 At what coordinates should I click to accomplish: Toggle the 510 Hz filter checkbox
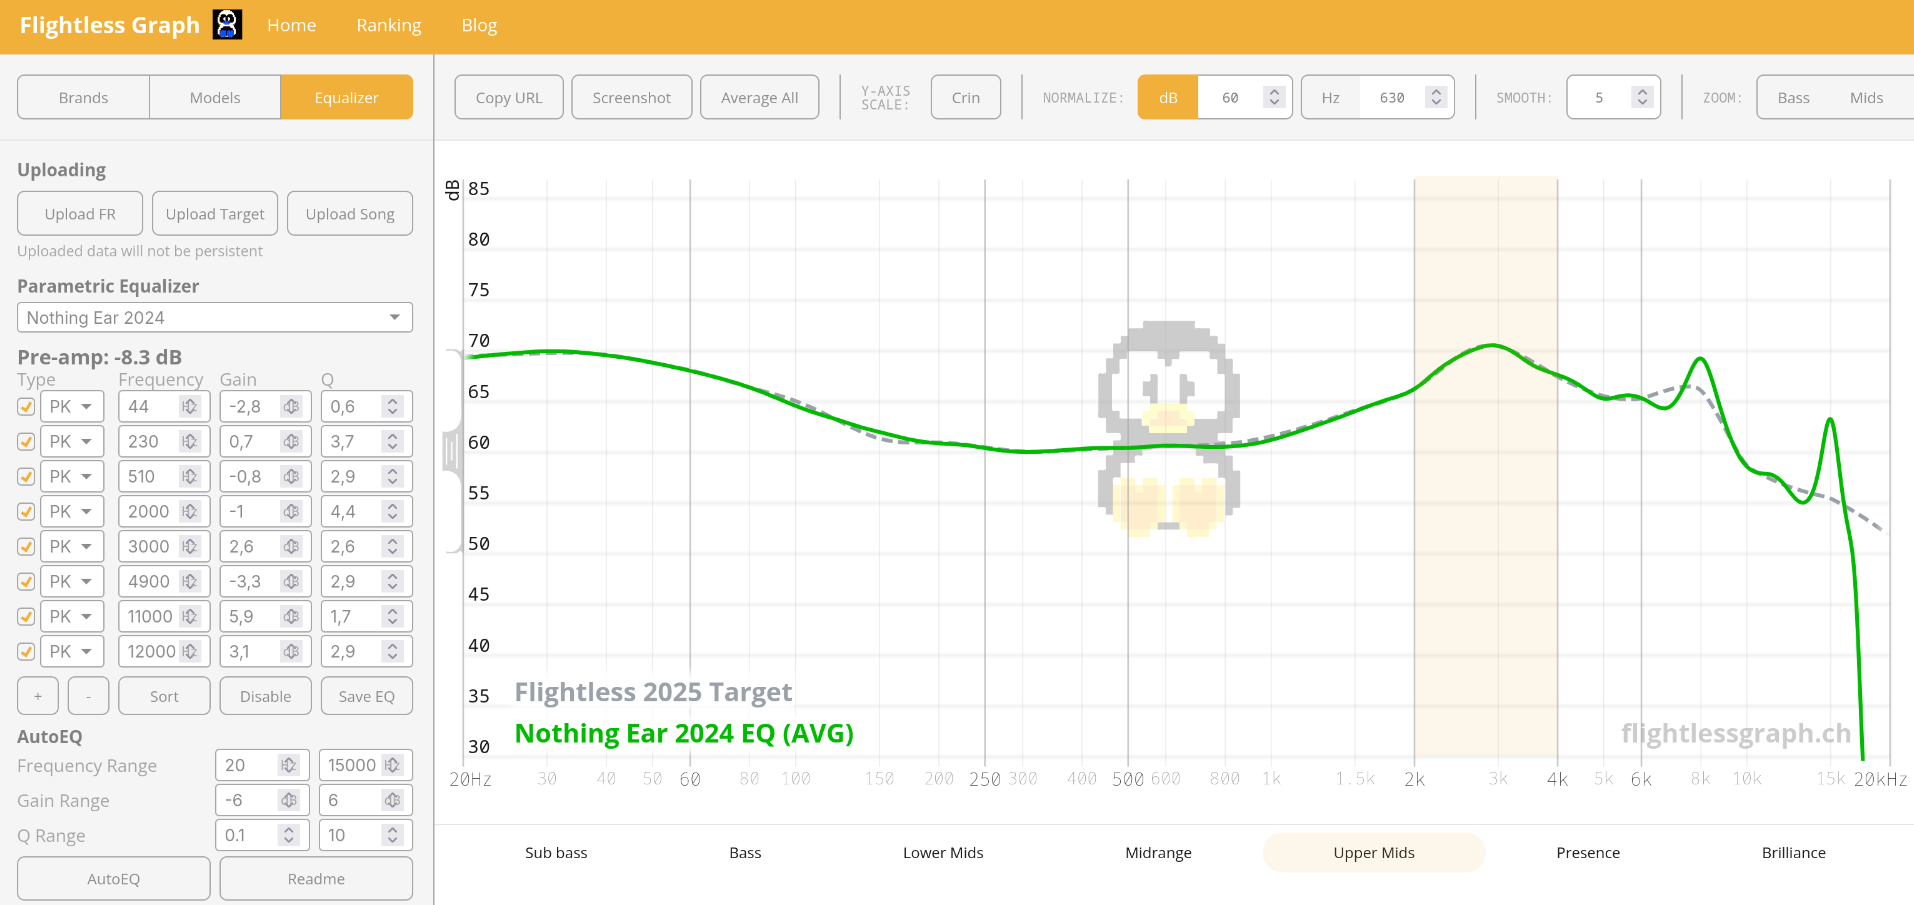pos(26,477)
